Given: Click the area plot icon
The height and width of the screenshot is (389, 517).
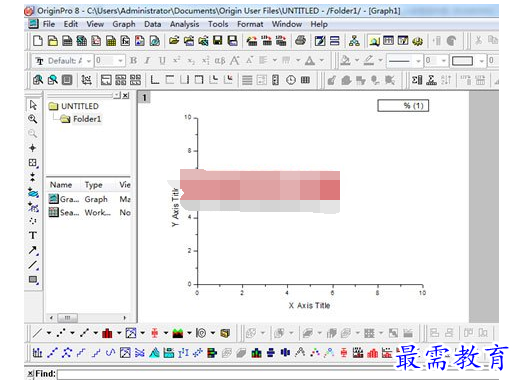Looking at the screenshot, I should point(178,333).
